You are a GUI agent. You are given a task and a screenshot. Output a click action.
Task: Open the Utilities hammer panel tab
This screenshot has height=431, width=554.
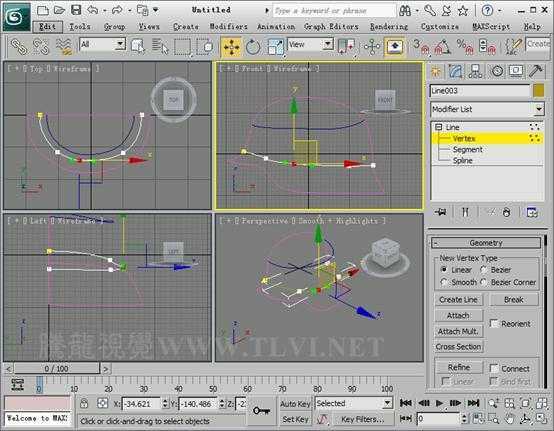click(x=536, y=71)
